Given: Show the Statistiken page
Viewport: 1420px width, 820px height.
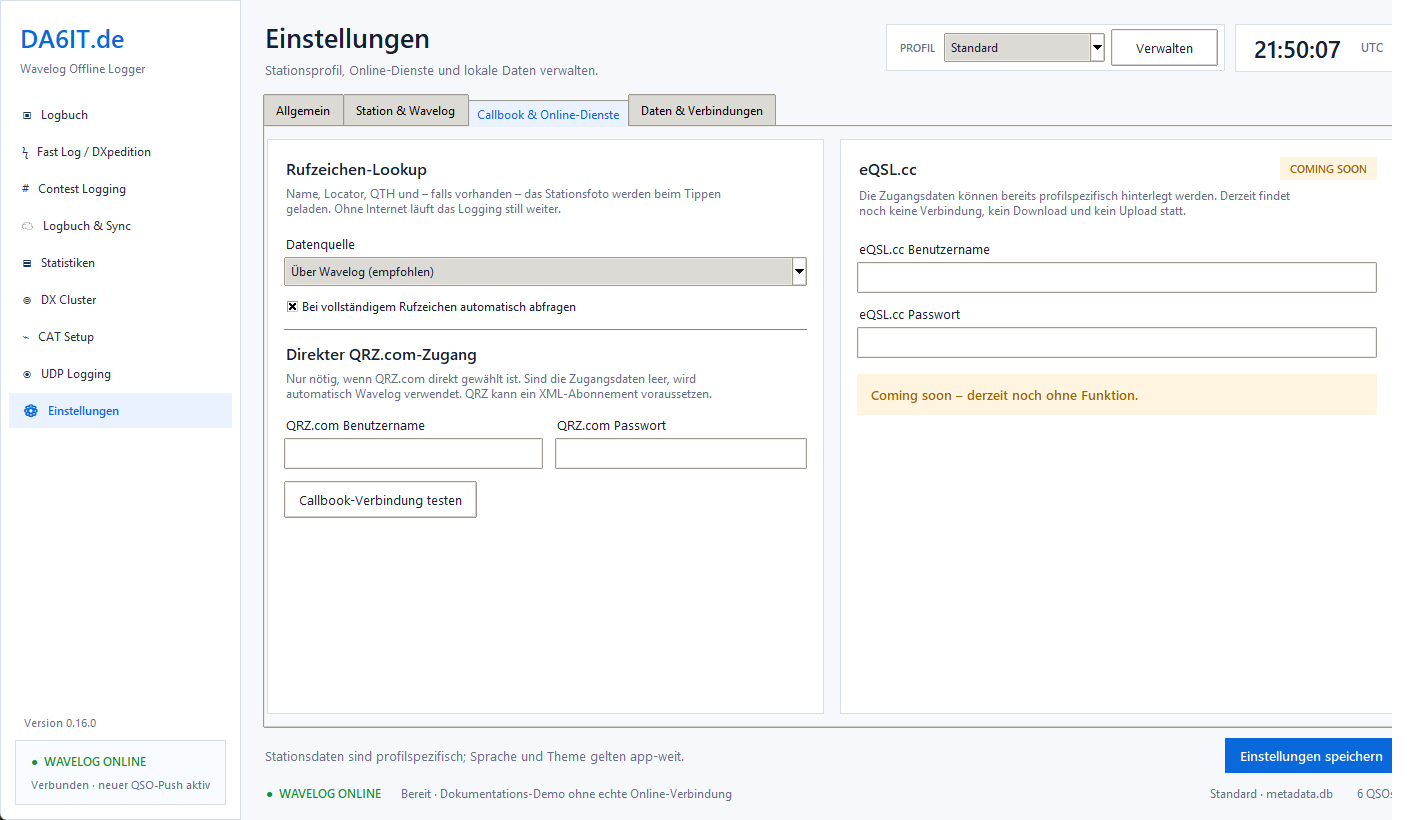Looking at the screenshot, I should click(120, 263).
